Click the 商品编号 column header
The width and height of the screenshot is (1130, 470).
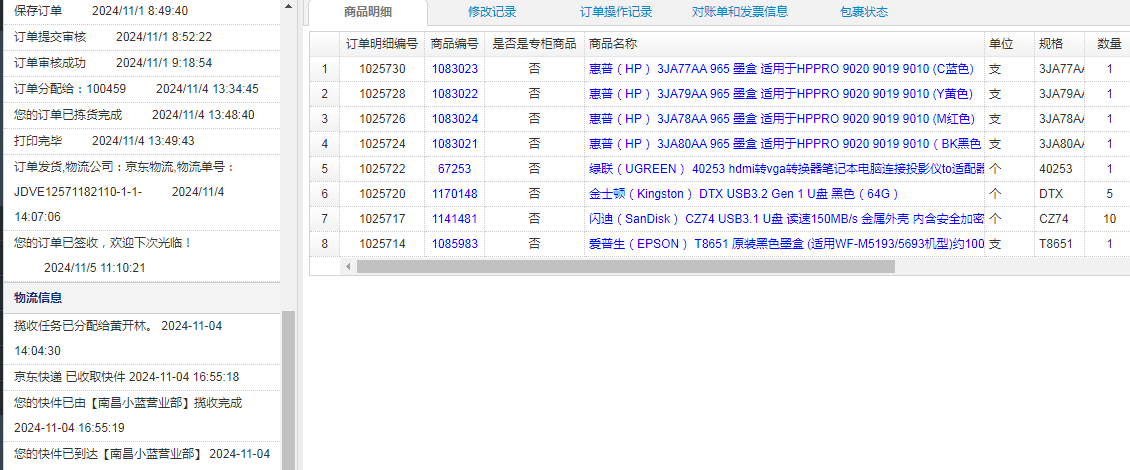click(455, 44)
